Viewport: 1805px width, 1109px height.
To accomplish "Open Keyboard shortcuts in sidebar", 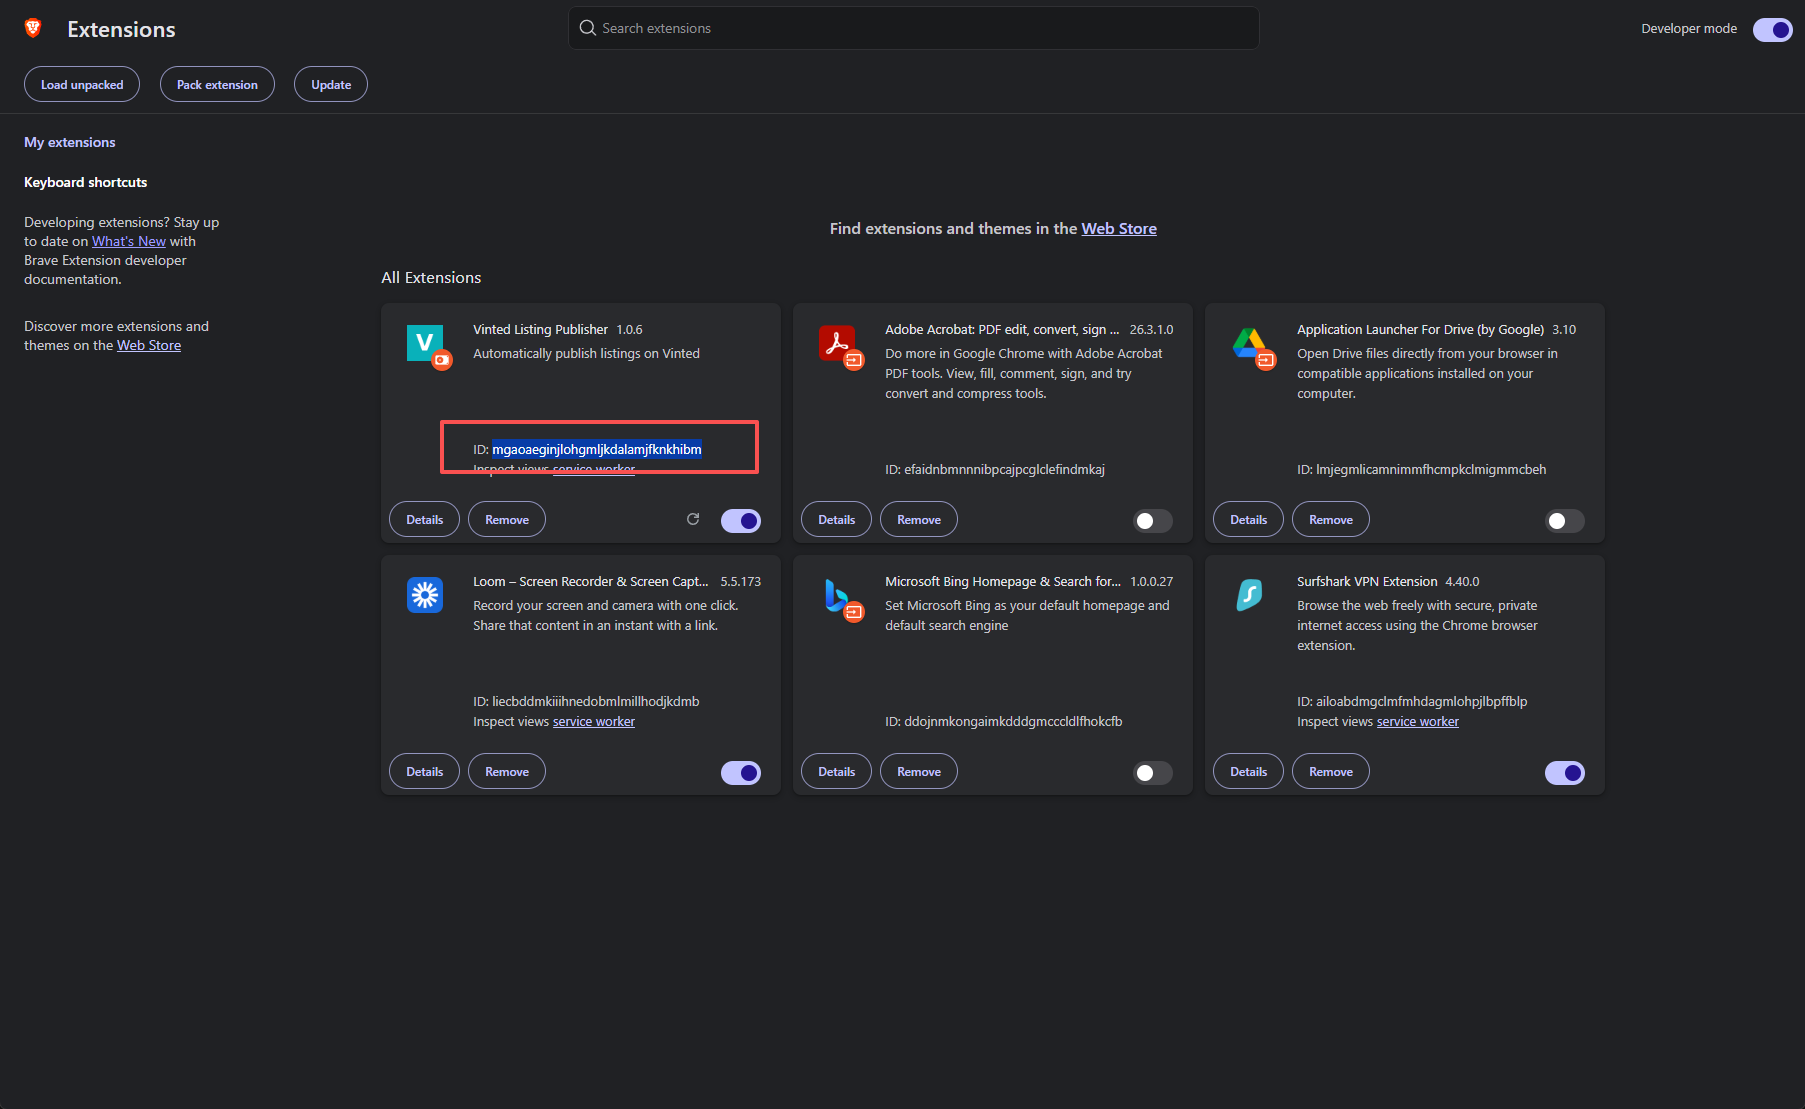I will (86, 182).
